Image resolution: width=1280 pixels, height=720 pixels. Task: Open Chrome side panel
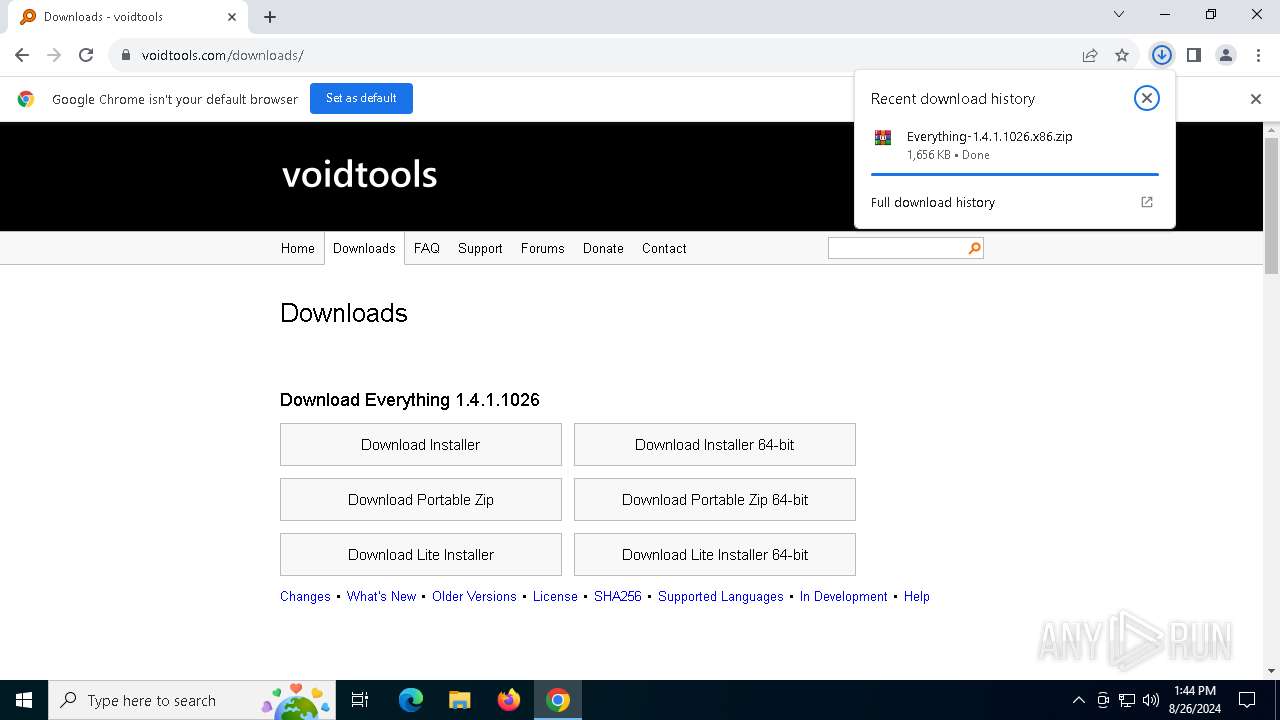click(x=1193, y=55)
